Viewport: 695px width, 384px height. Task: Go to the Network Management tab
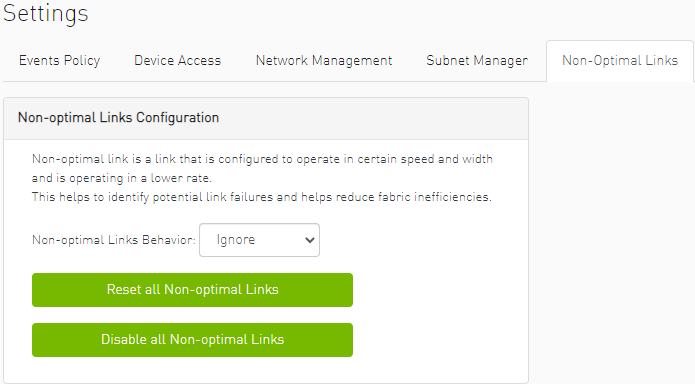324,60
